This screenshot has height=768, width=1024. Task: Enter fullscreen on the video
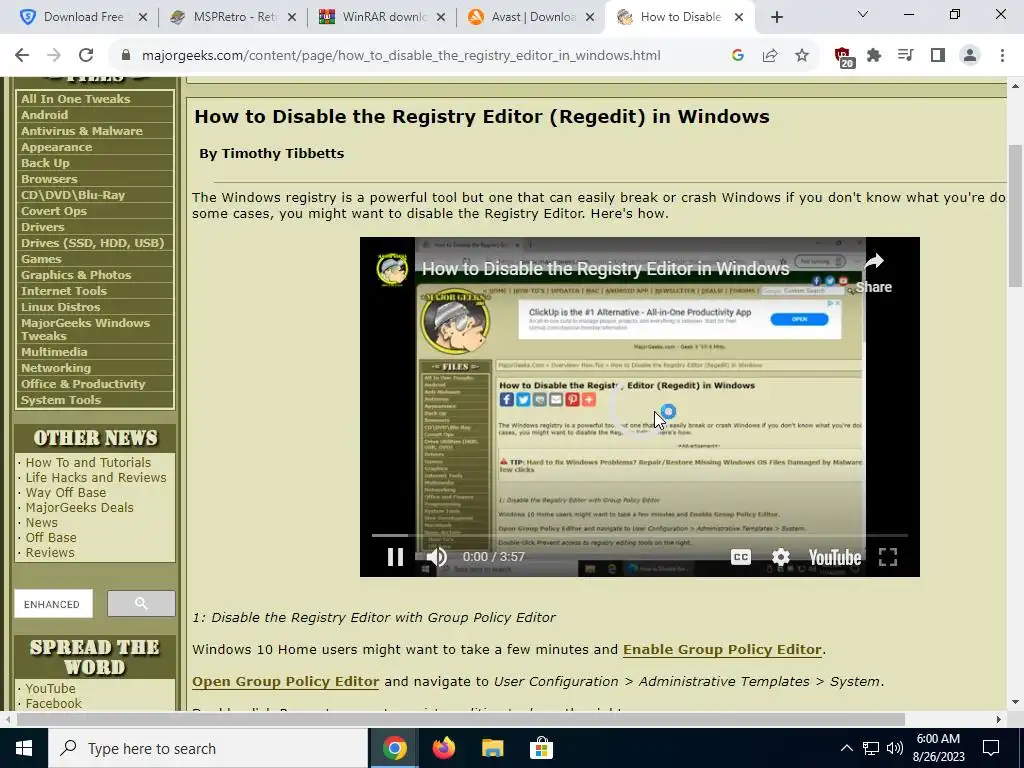click(888, 556)
